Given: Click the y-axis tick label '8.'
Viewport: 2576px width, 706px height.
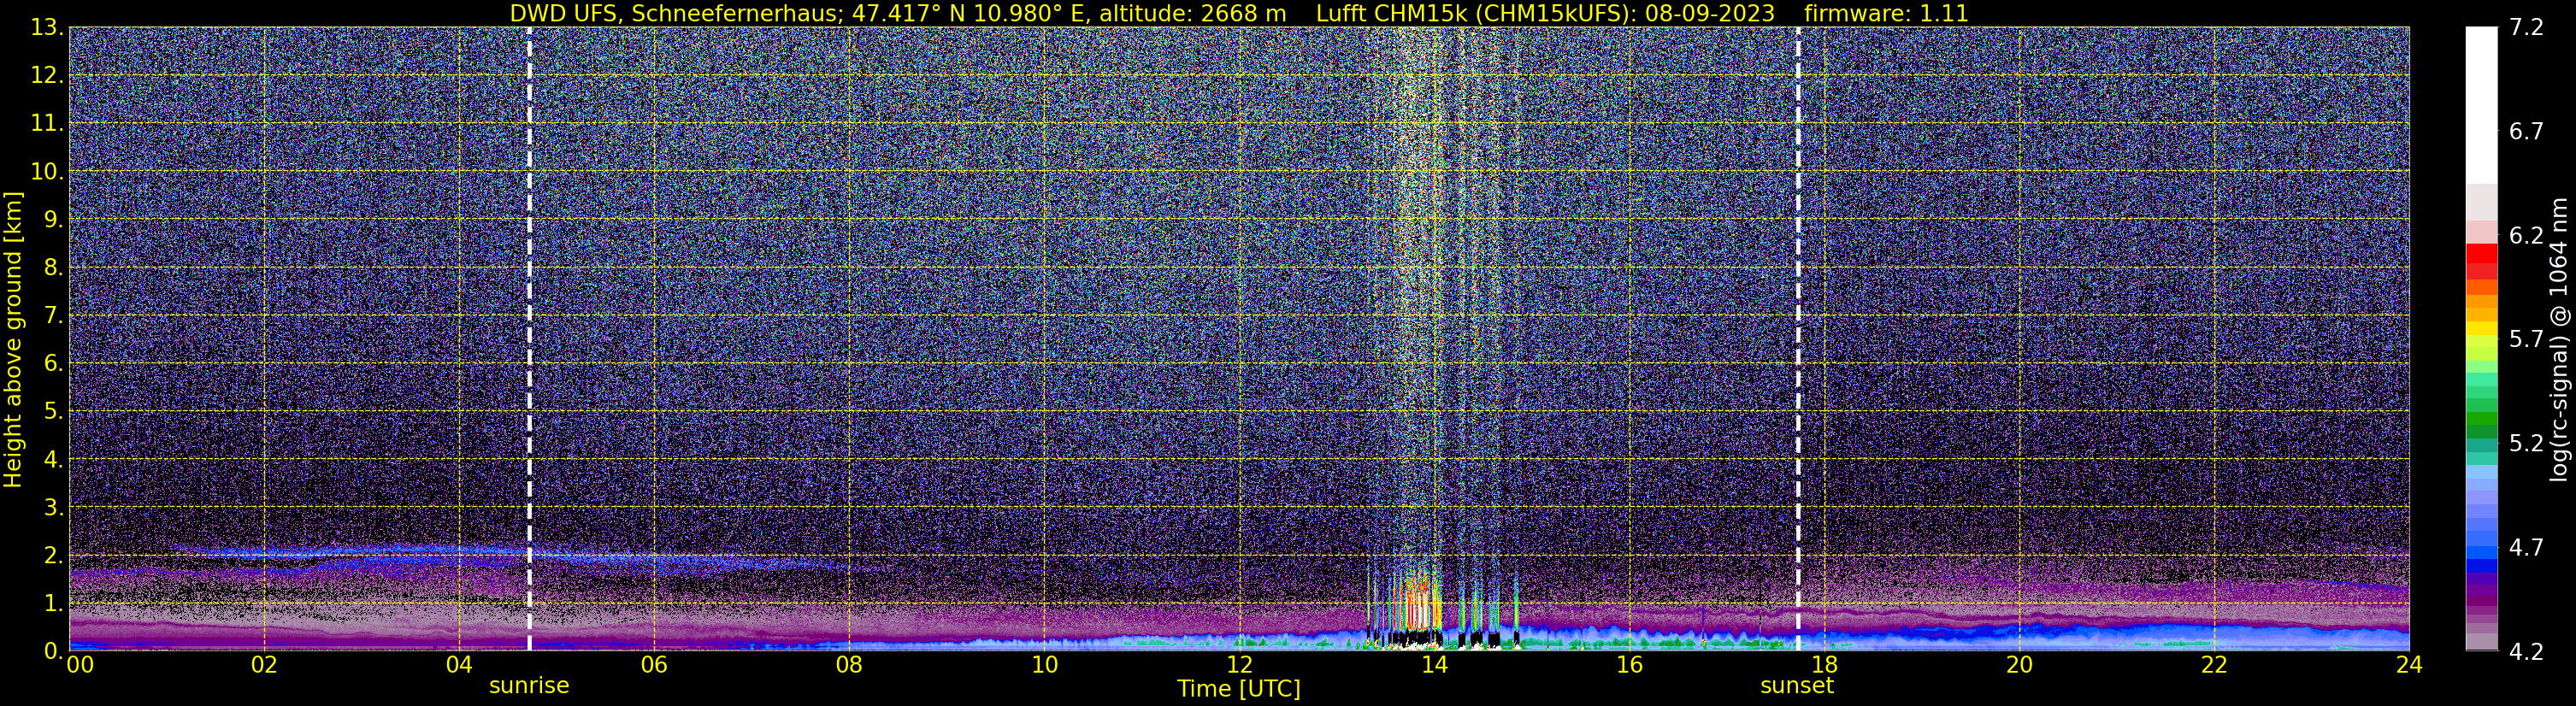Looking at the screenshot, I should click(x=53, y=267).
